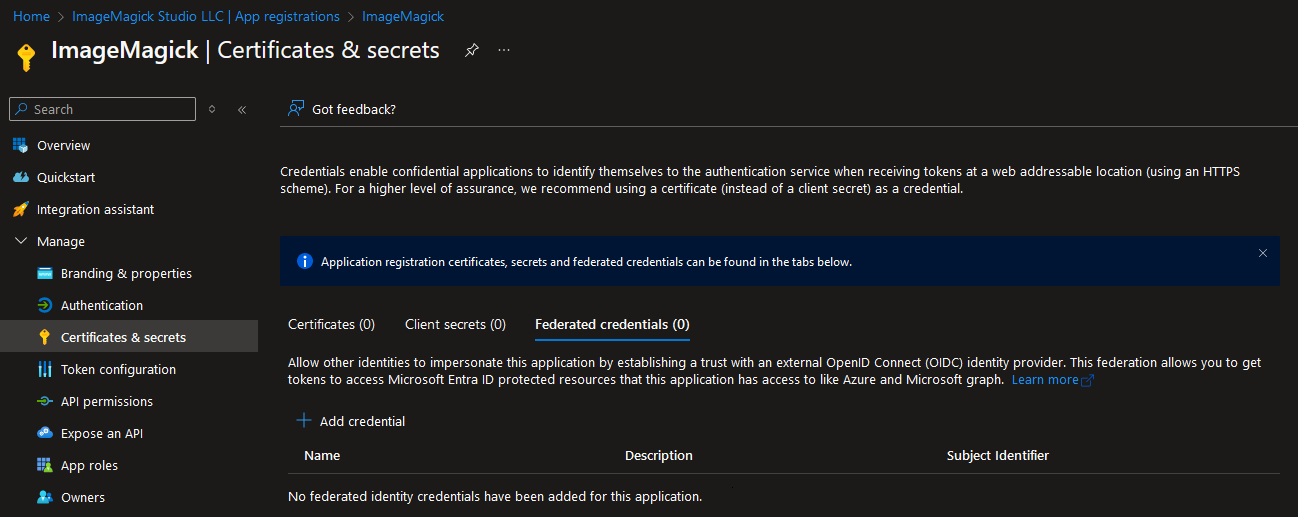Click Add credential
This screenshot has height=517, width=1298.
pos(351,421)
